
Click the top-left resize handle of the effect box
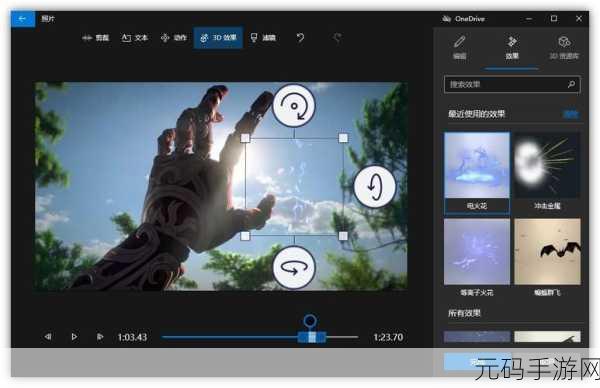(x=245, y=138)
